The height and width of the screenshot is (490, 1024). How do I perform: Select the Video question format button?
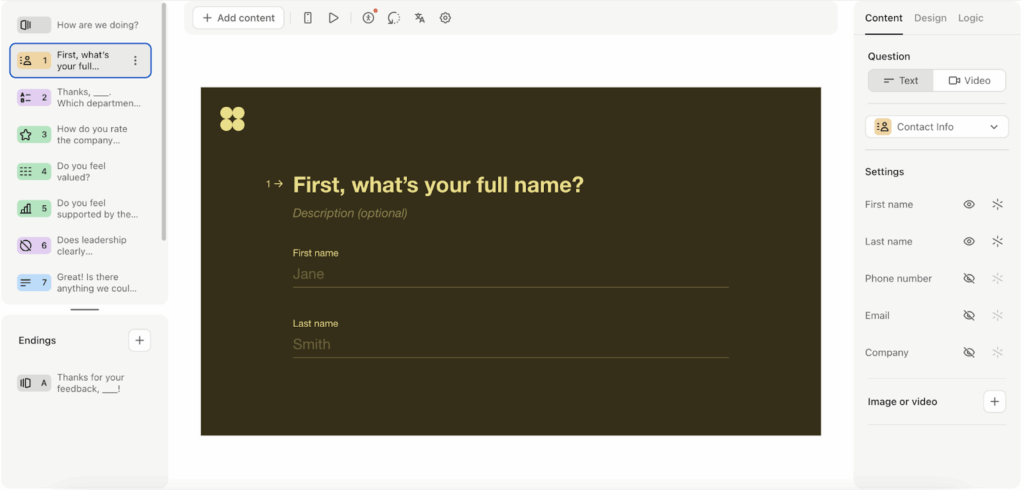969,81
